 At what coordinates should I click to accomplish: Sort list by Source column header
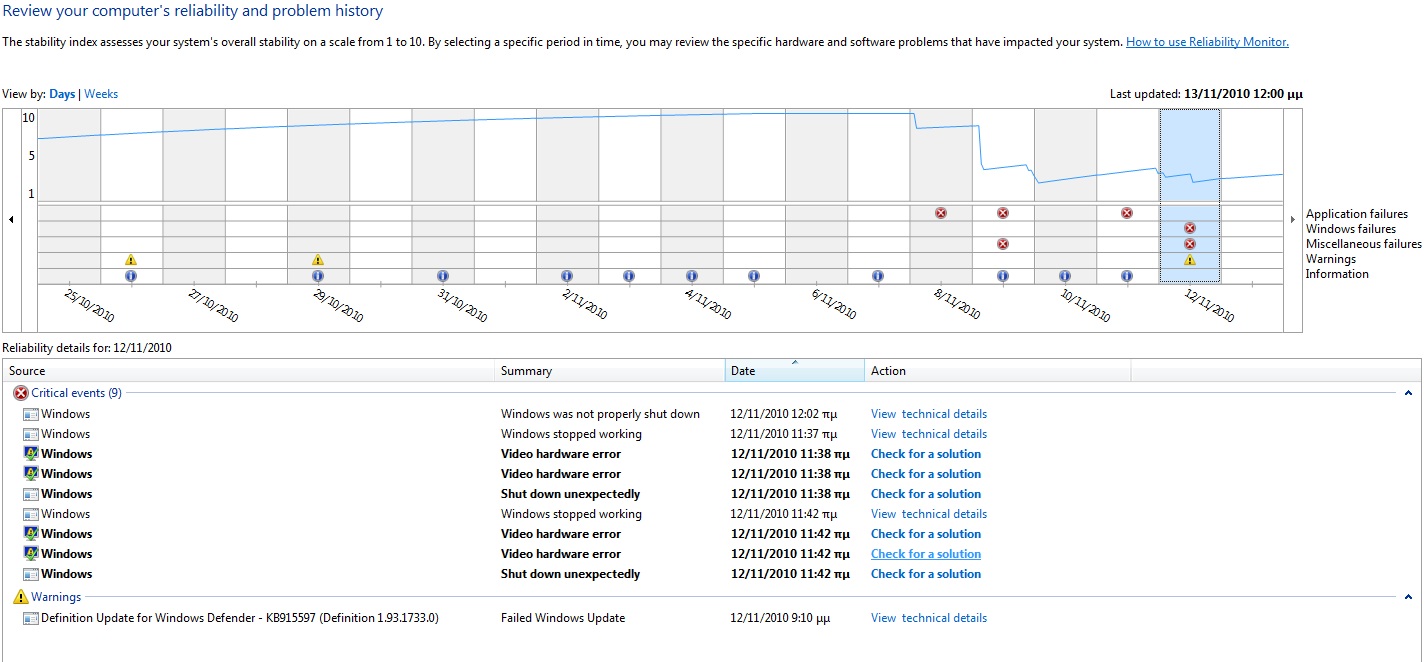248,371
